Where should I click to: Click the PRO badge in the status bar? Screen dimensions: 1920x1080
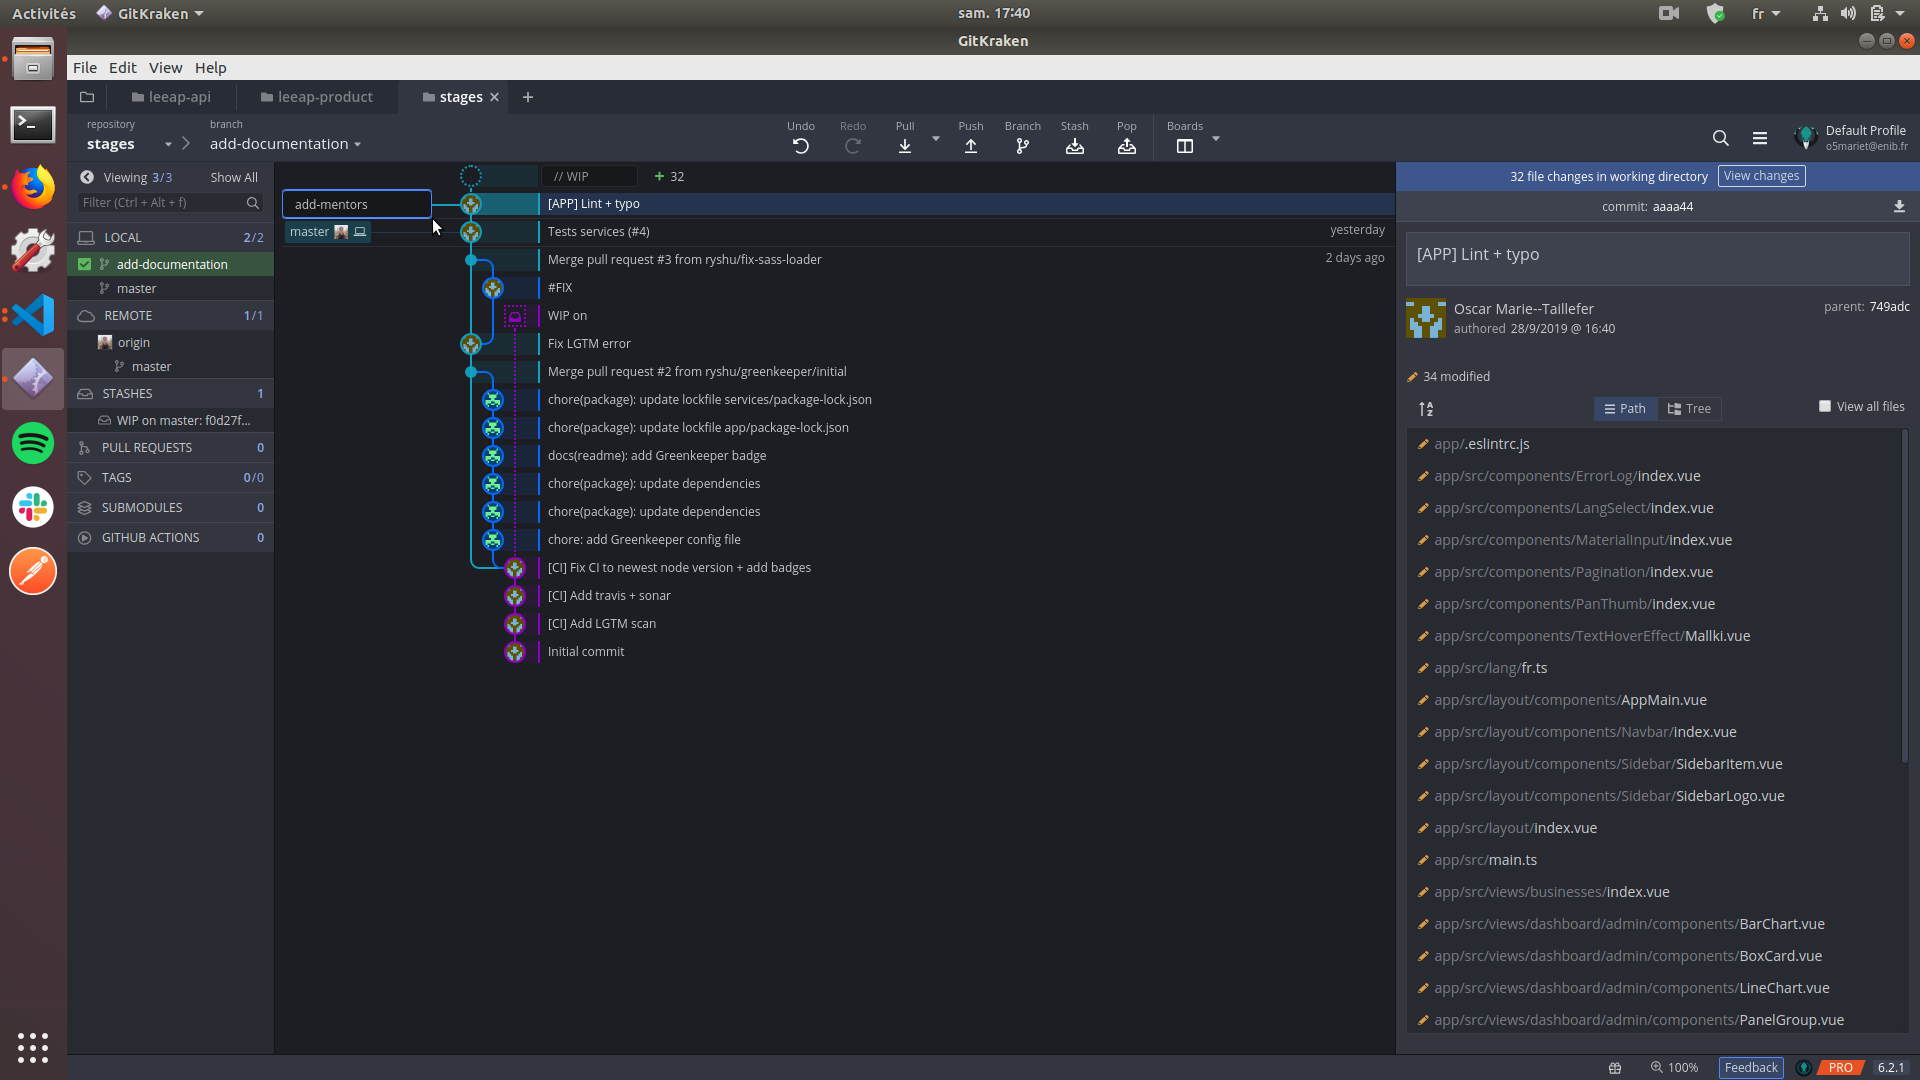(1841, 1068)
